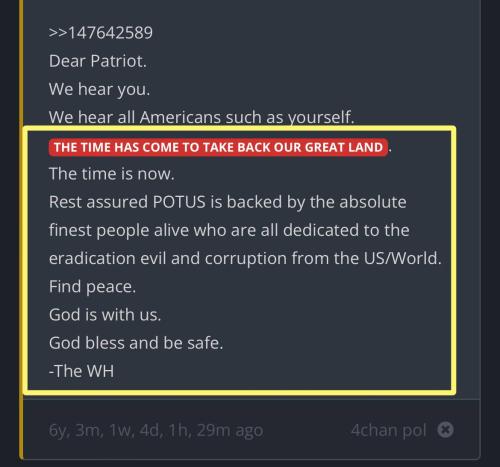Click the line 'God is with us.'
Viewport: 500px width, 467px height.
(x=105, y=315)
